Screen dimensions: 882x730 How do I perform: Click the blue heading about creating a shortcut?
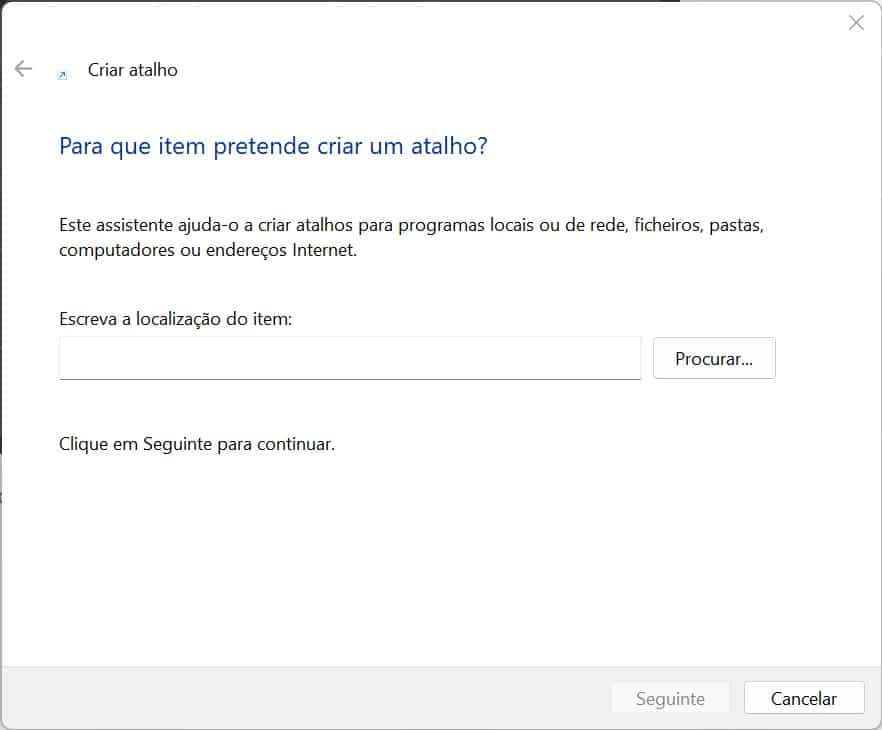click(x=273, y=146)
